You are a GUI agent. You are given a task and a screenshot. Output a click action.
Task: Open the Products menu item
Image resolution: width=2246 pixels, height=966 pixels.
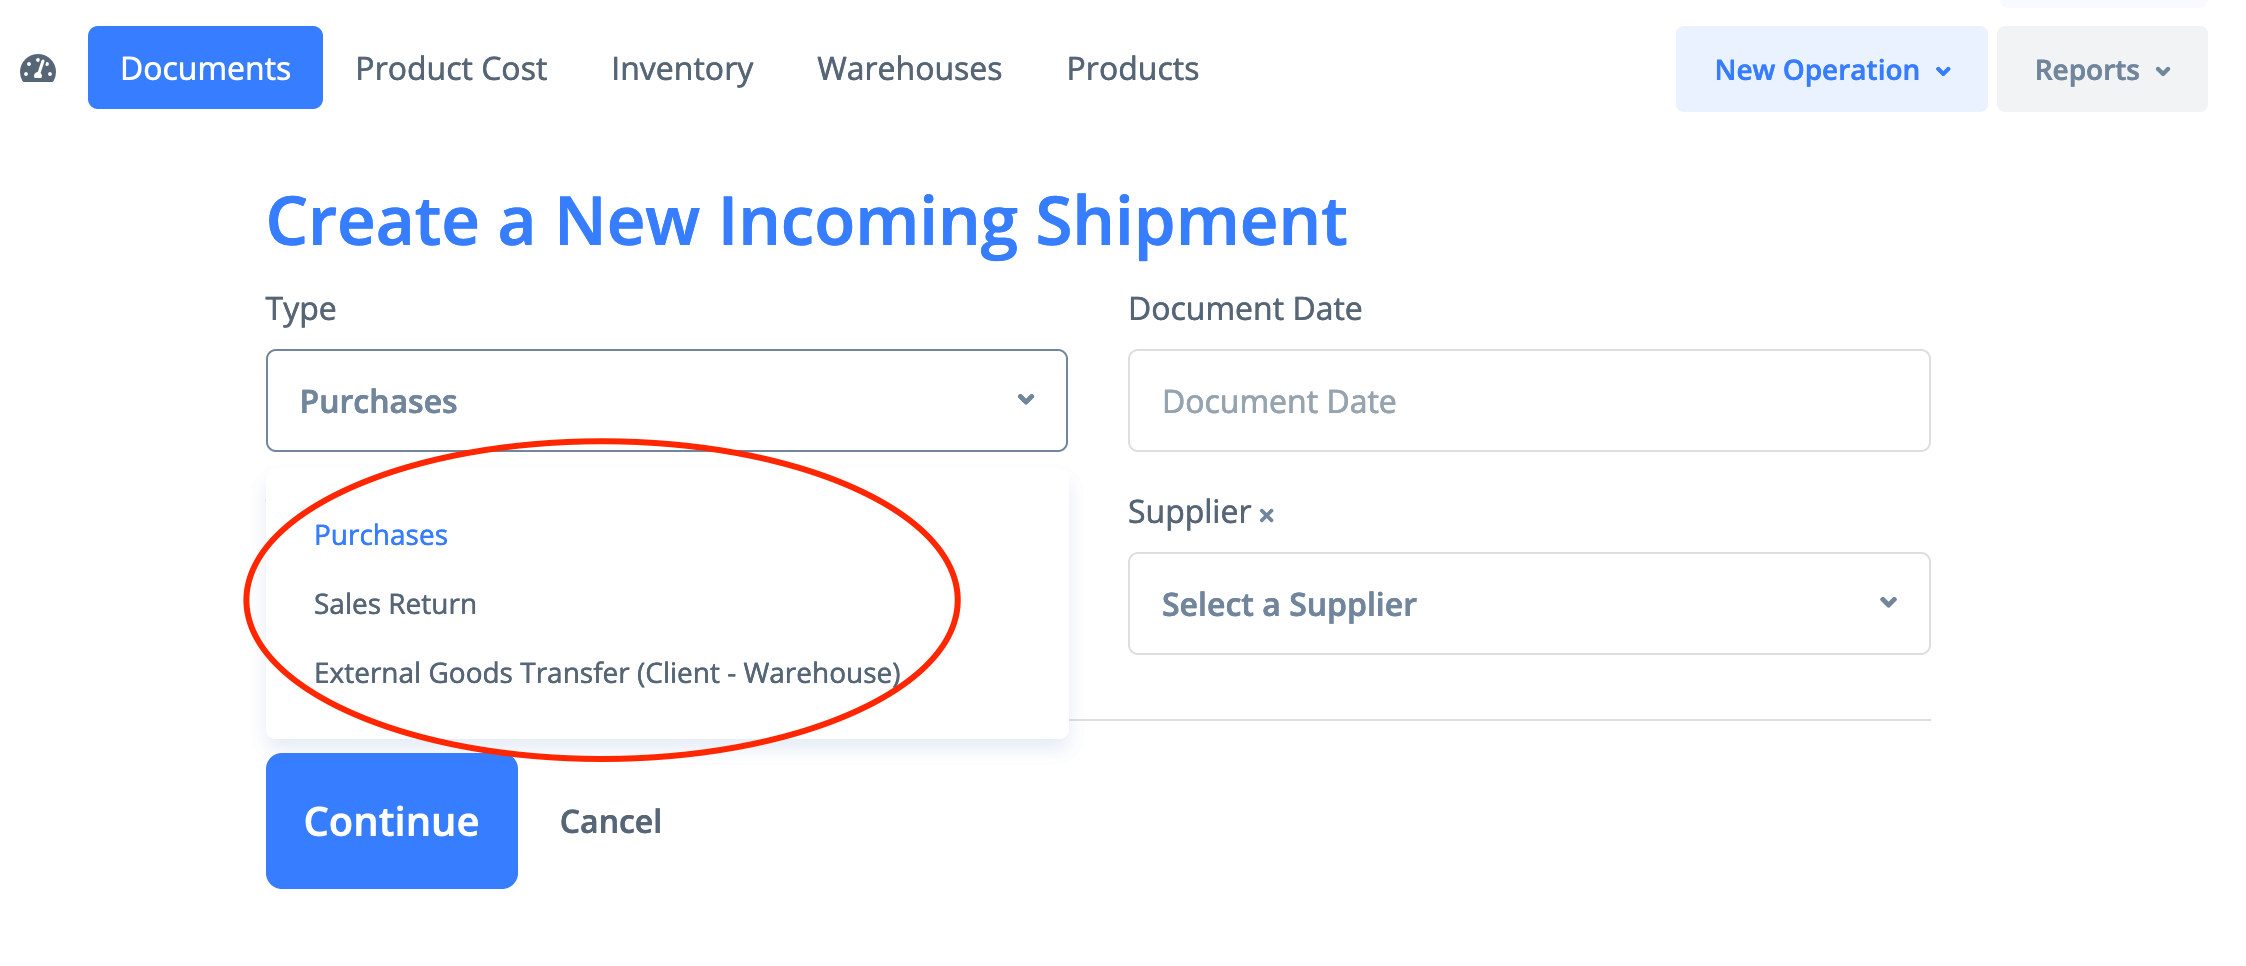[x=1132, y=68]
